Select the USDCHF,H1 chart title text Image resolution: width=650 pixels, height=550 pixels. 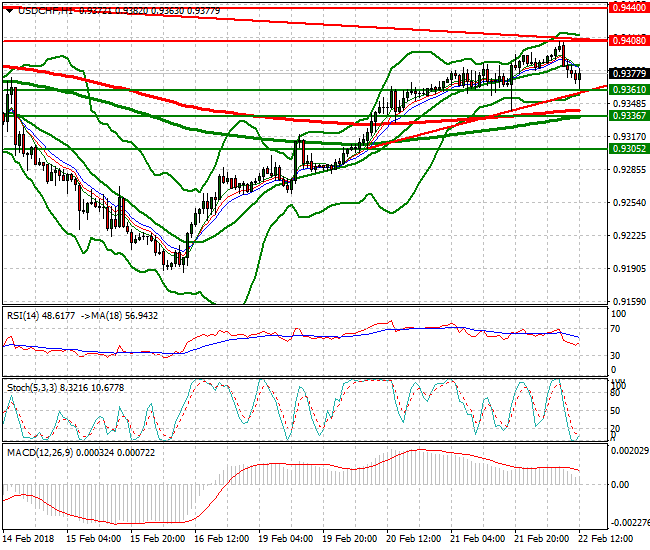pyautogui.click(x=45, y=11)
